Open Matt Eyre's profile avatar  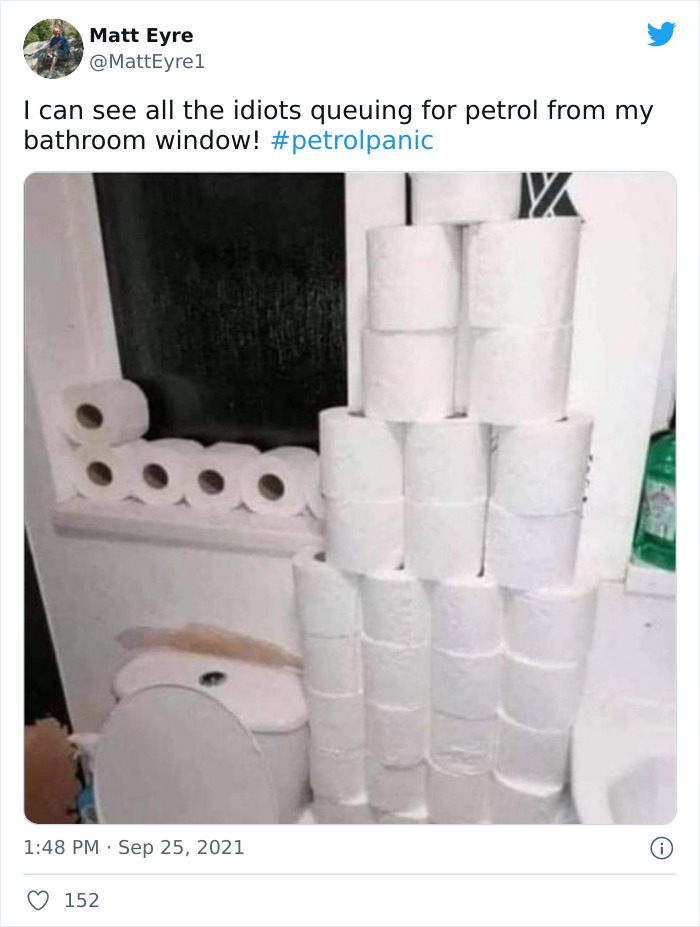coord(53,48)
